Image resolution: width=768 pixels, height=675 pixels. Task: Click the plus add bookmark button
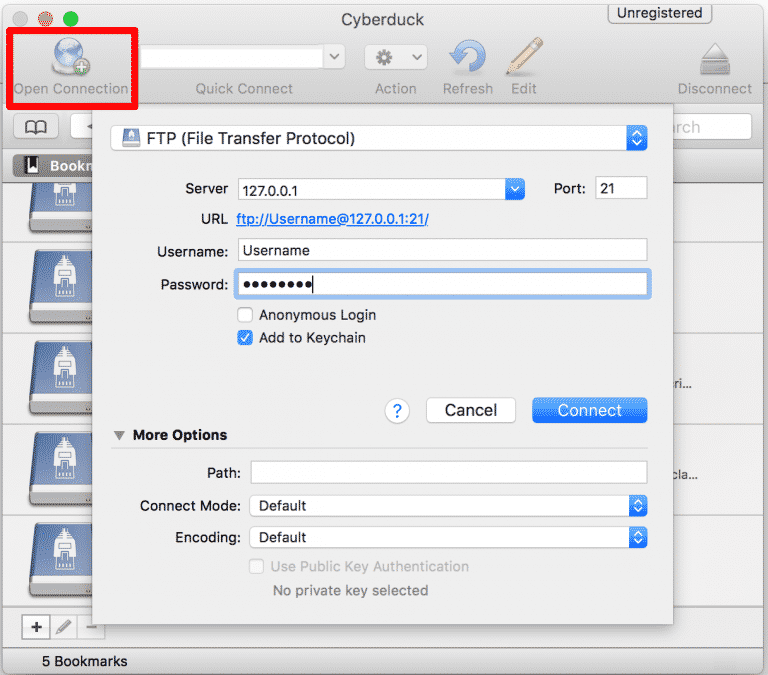coord(36,627)
